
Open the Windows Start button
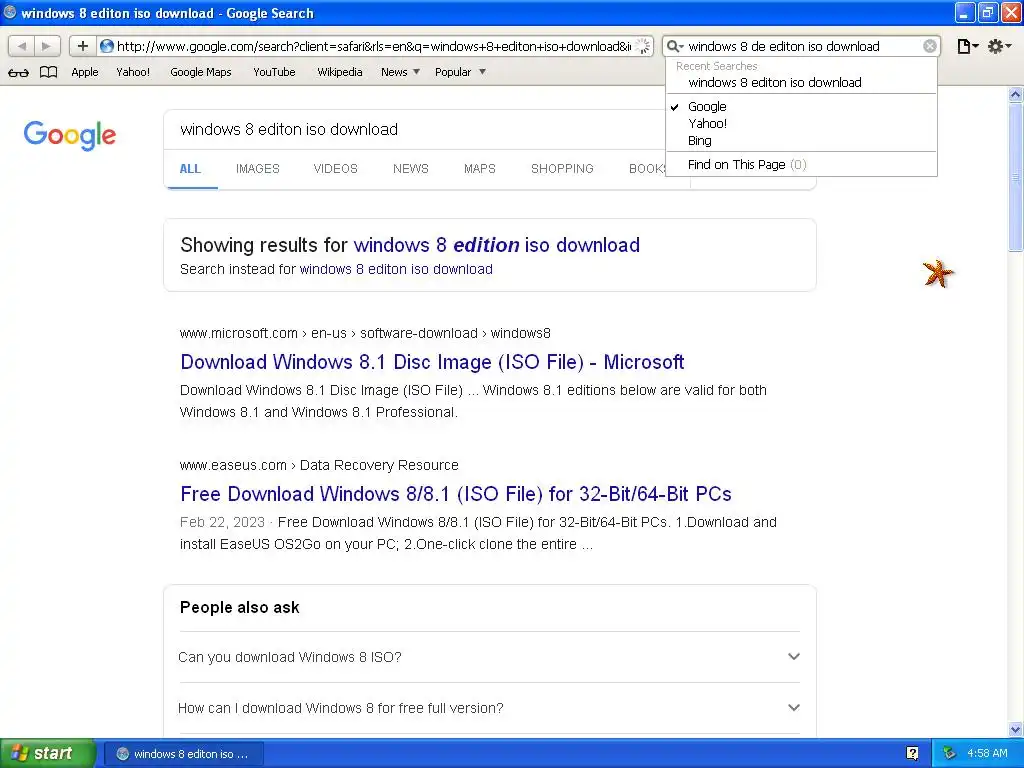[x=48, y=753]
